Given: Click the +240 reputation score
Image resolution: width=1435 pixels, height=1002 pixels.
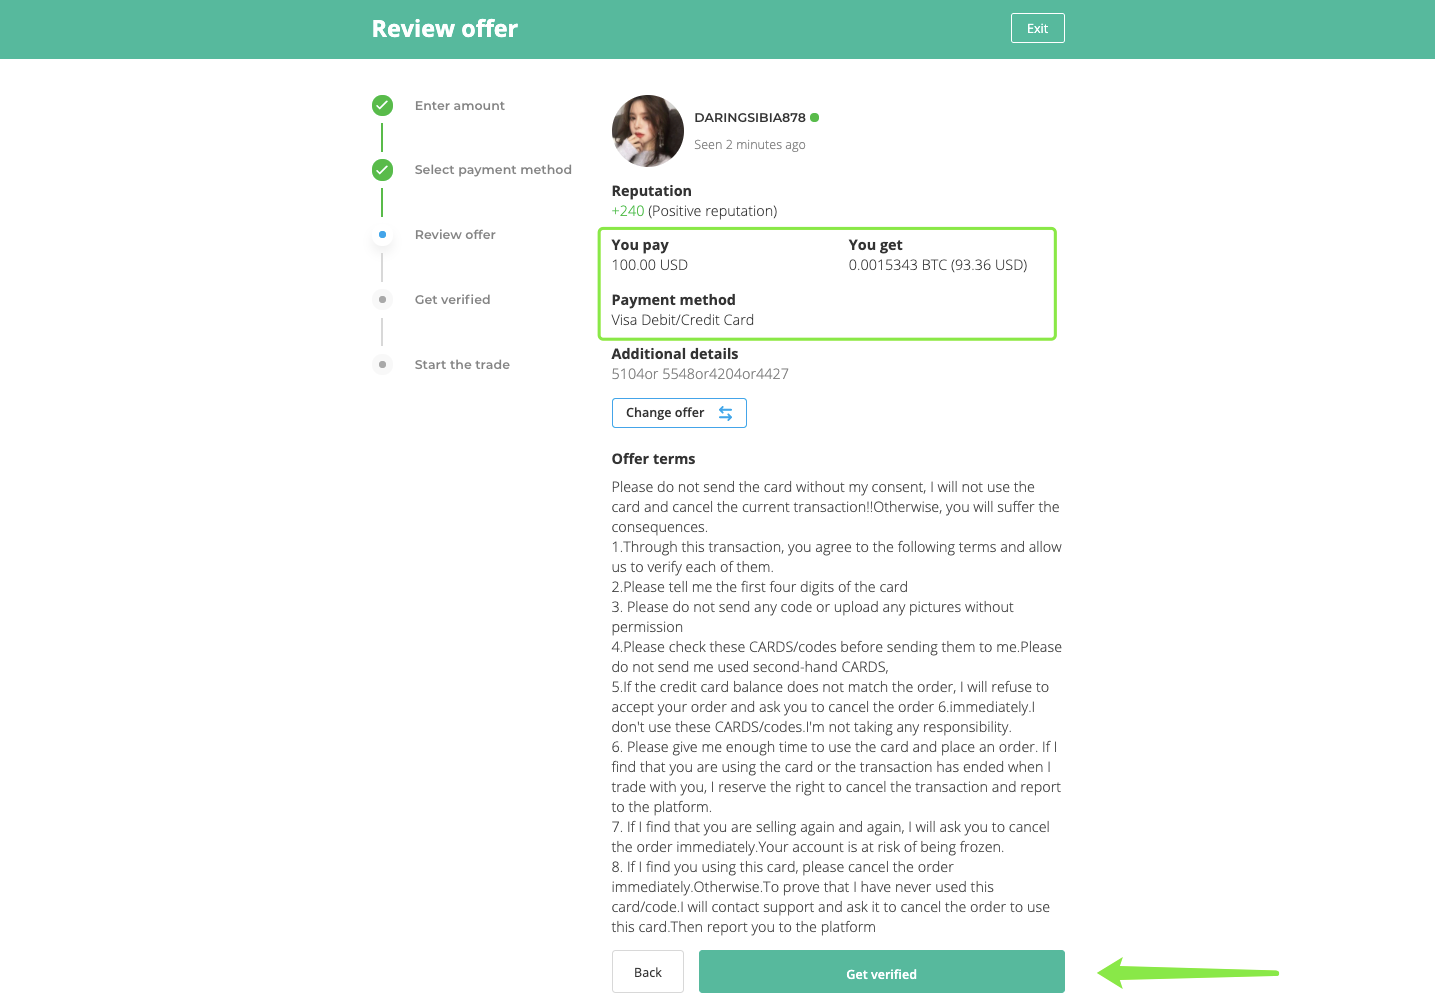Looking at the screenshot, I should 628,211.
